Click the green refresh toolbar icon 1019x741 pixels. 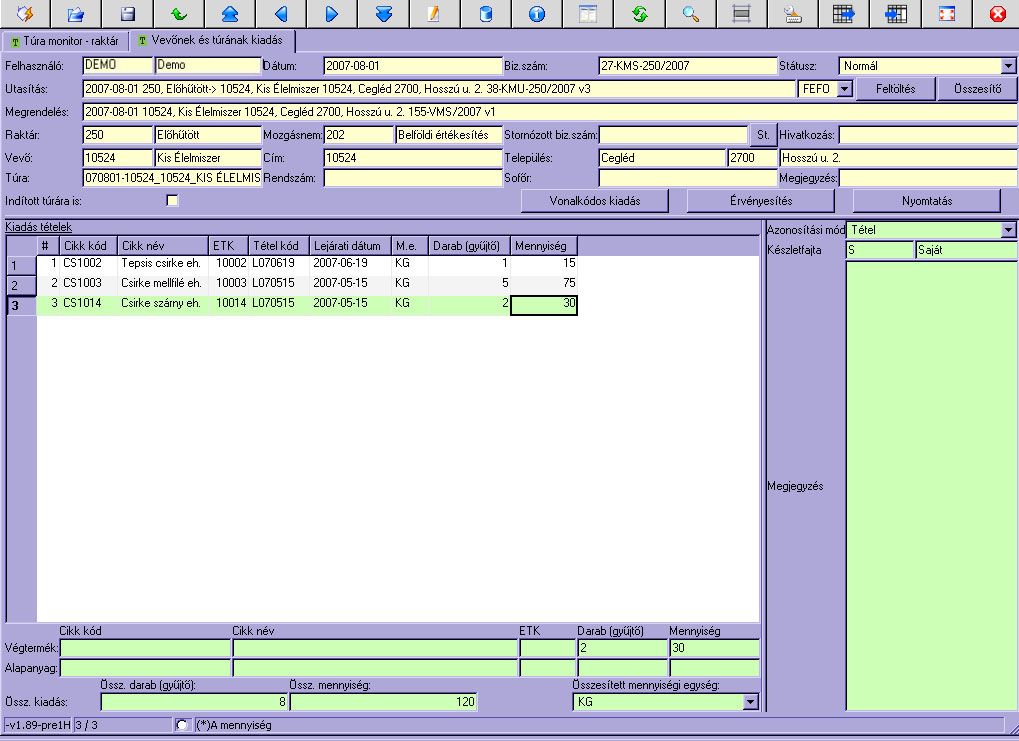tap(639, 14)
